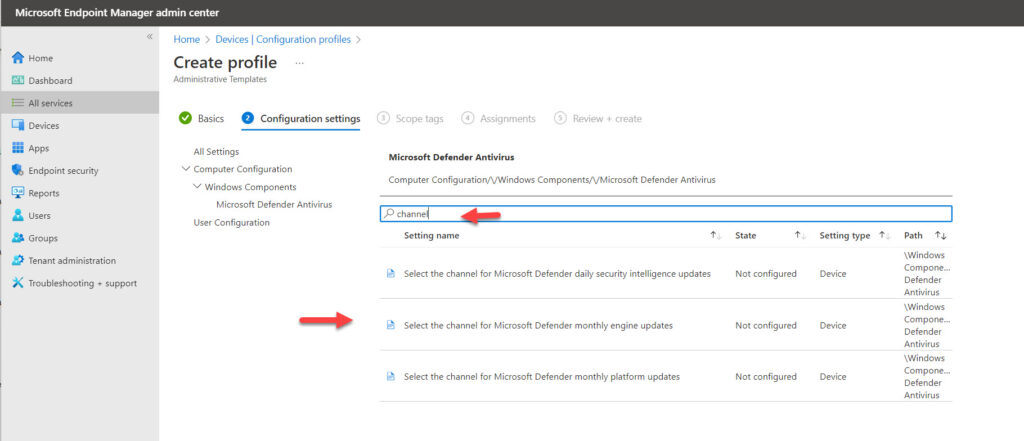
Task: Open the Users person icon
Action: coord(18,216)
